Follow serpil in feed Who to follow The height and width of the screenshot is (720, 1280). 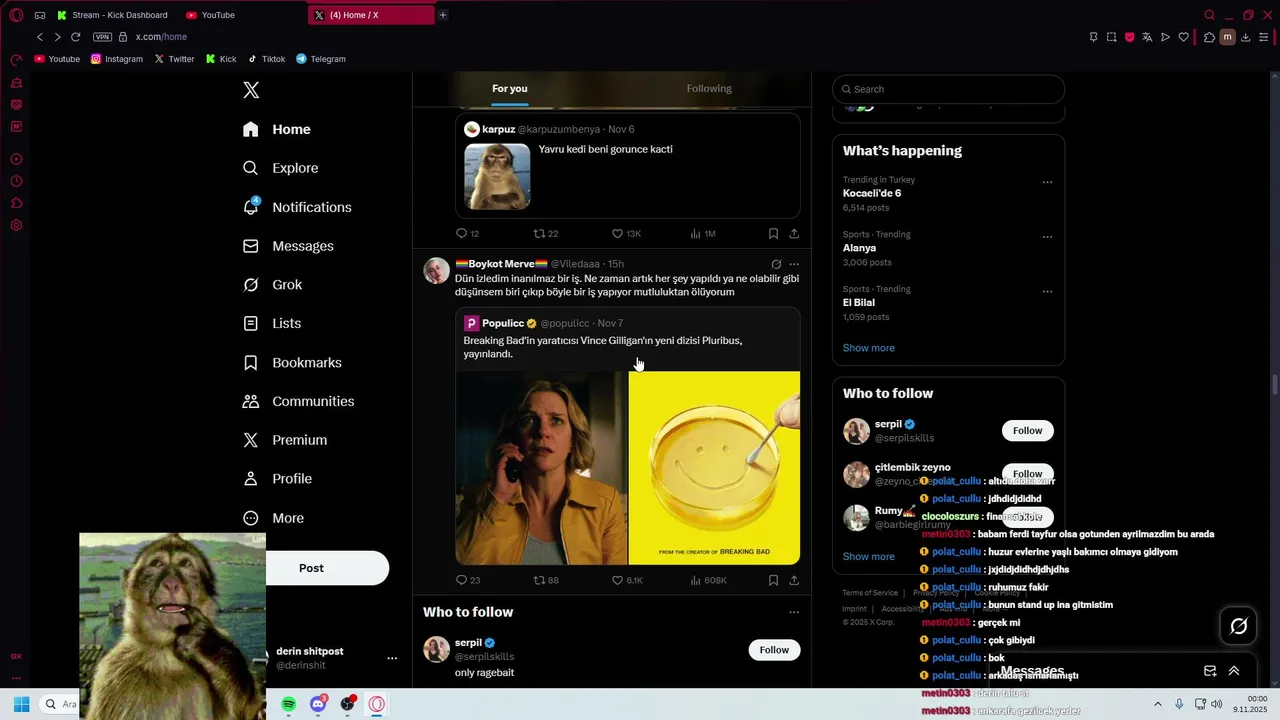click(774, 650)
